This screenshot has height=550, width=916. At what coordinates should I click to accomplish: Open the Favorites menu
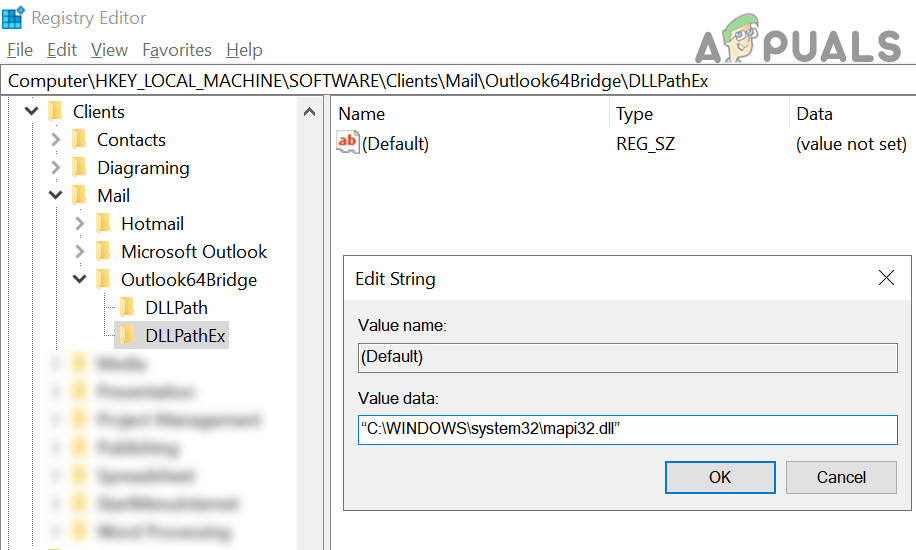coord(177,50)
